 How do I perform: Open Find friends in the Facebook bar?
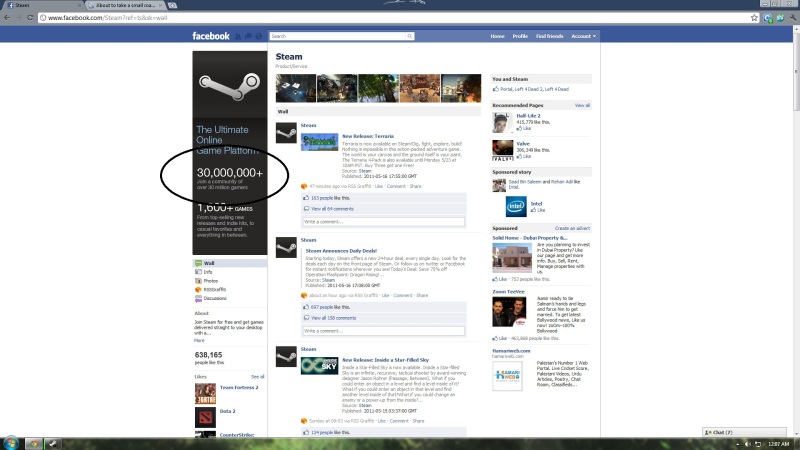pyautogui.click(x=549, y=36)
